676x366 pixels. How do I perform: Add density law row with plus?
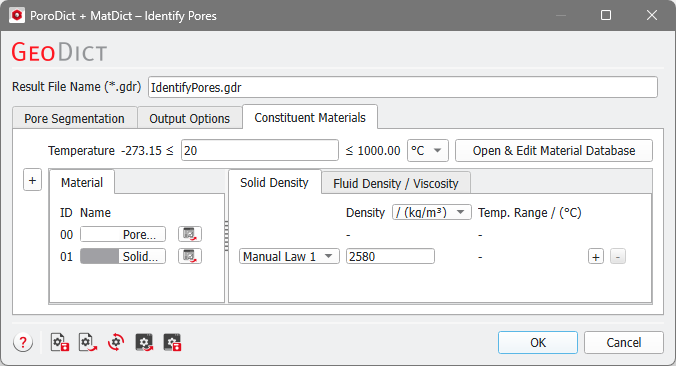click(x=596, y=257)
